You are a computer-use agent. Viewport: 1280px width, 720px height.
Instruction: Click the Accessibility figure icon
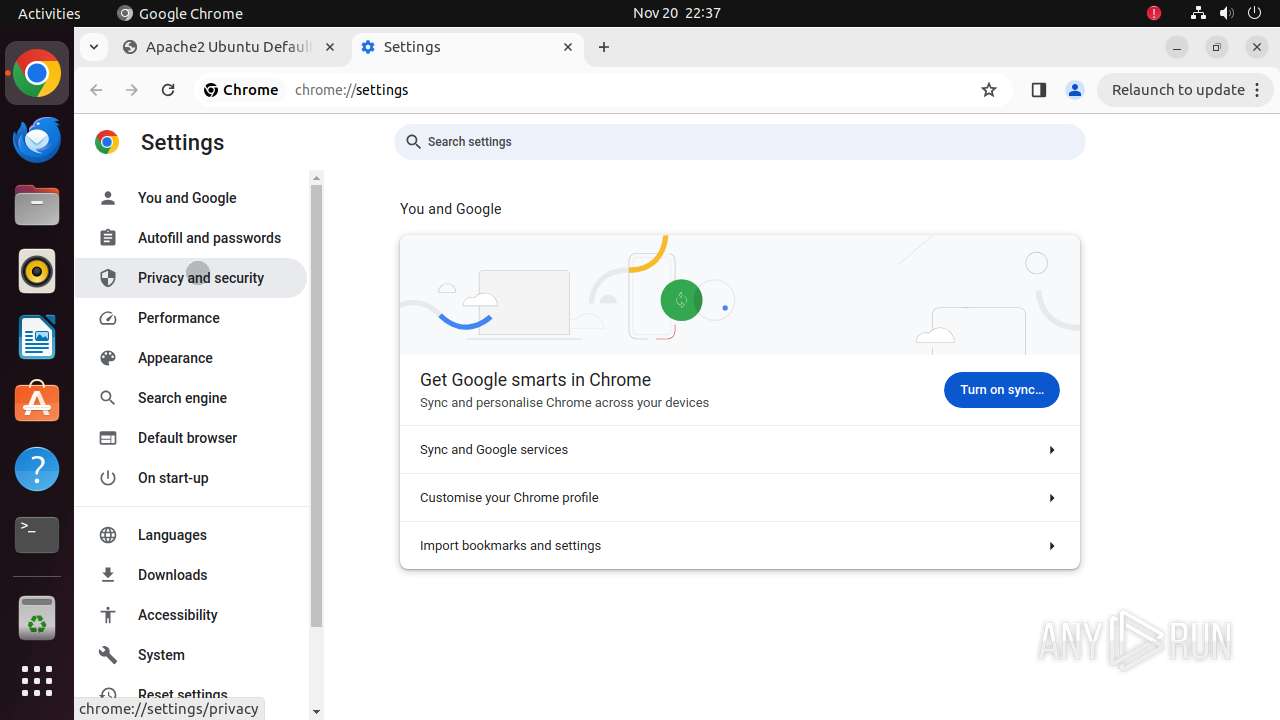pyautogui.click(x=108, y=615)
